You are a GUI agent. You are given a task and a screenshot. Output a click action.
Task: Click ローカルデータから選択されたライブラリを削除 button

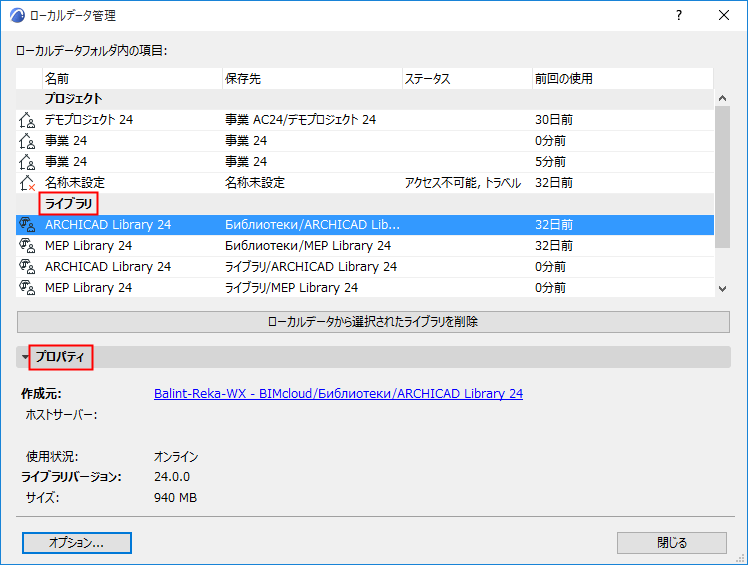[x=374, y=322]
